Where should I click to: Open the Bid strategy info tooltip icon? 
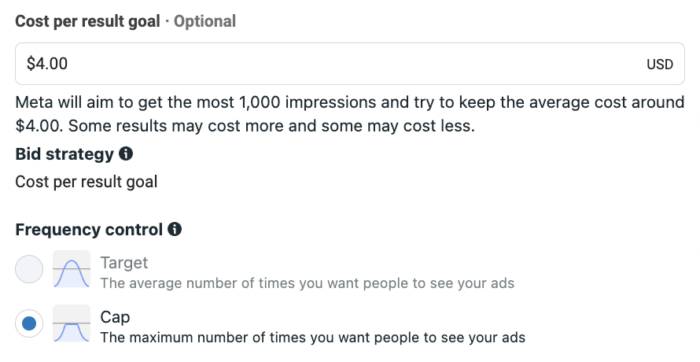pyautogui.click(x=126, y=154)
